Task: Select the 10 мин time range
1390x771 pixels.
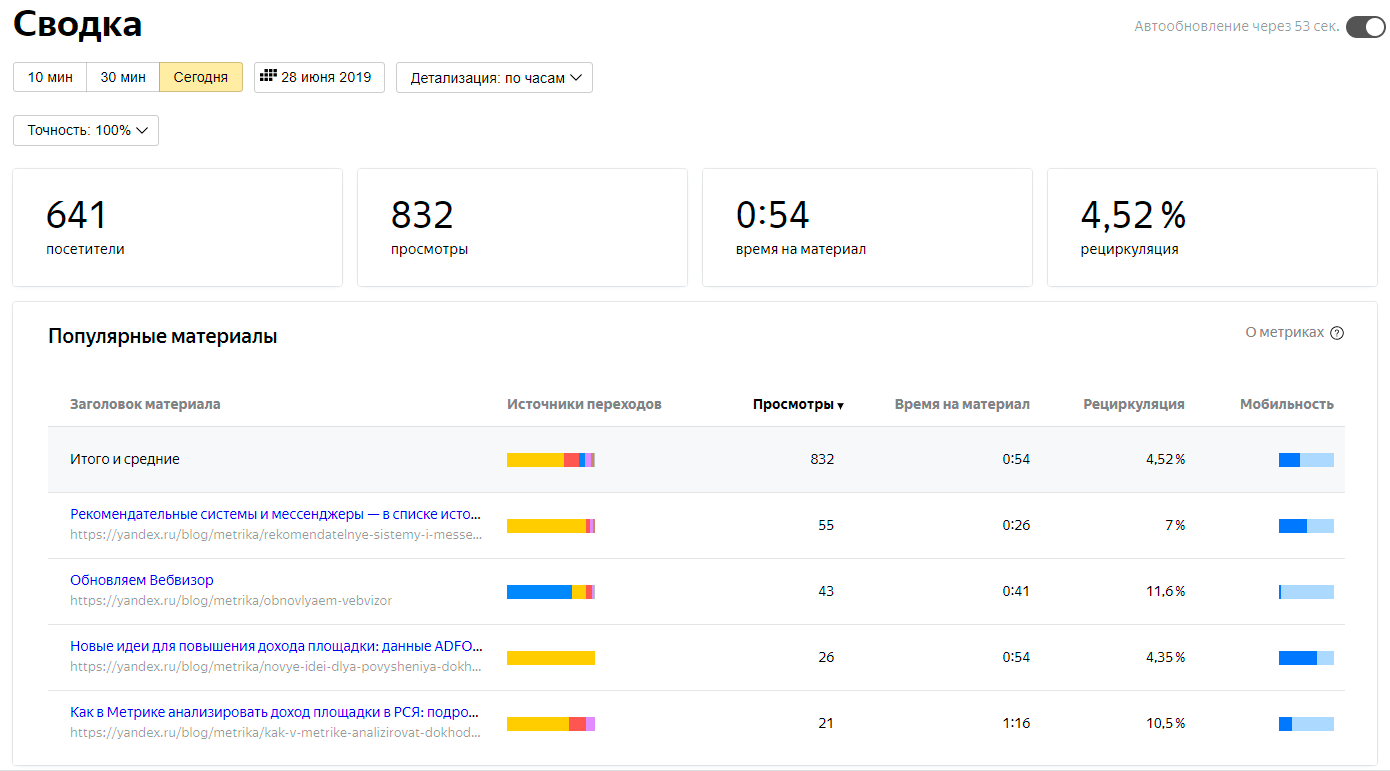Action: [x=50, y=77]
